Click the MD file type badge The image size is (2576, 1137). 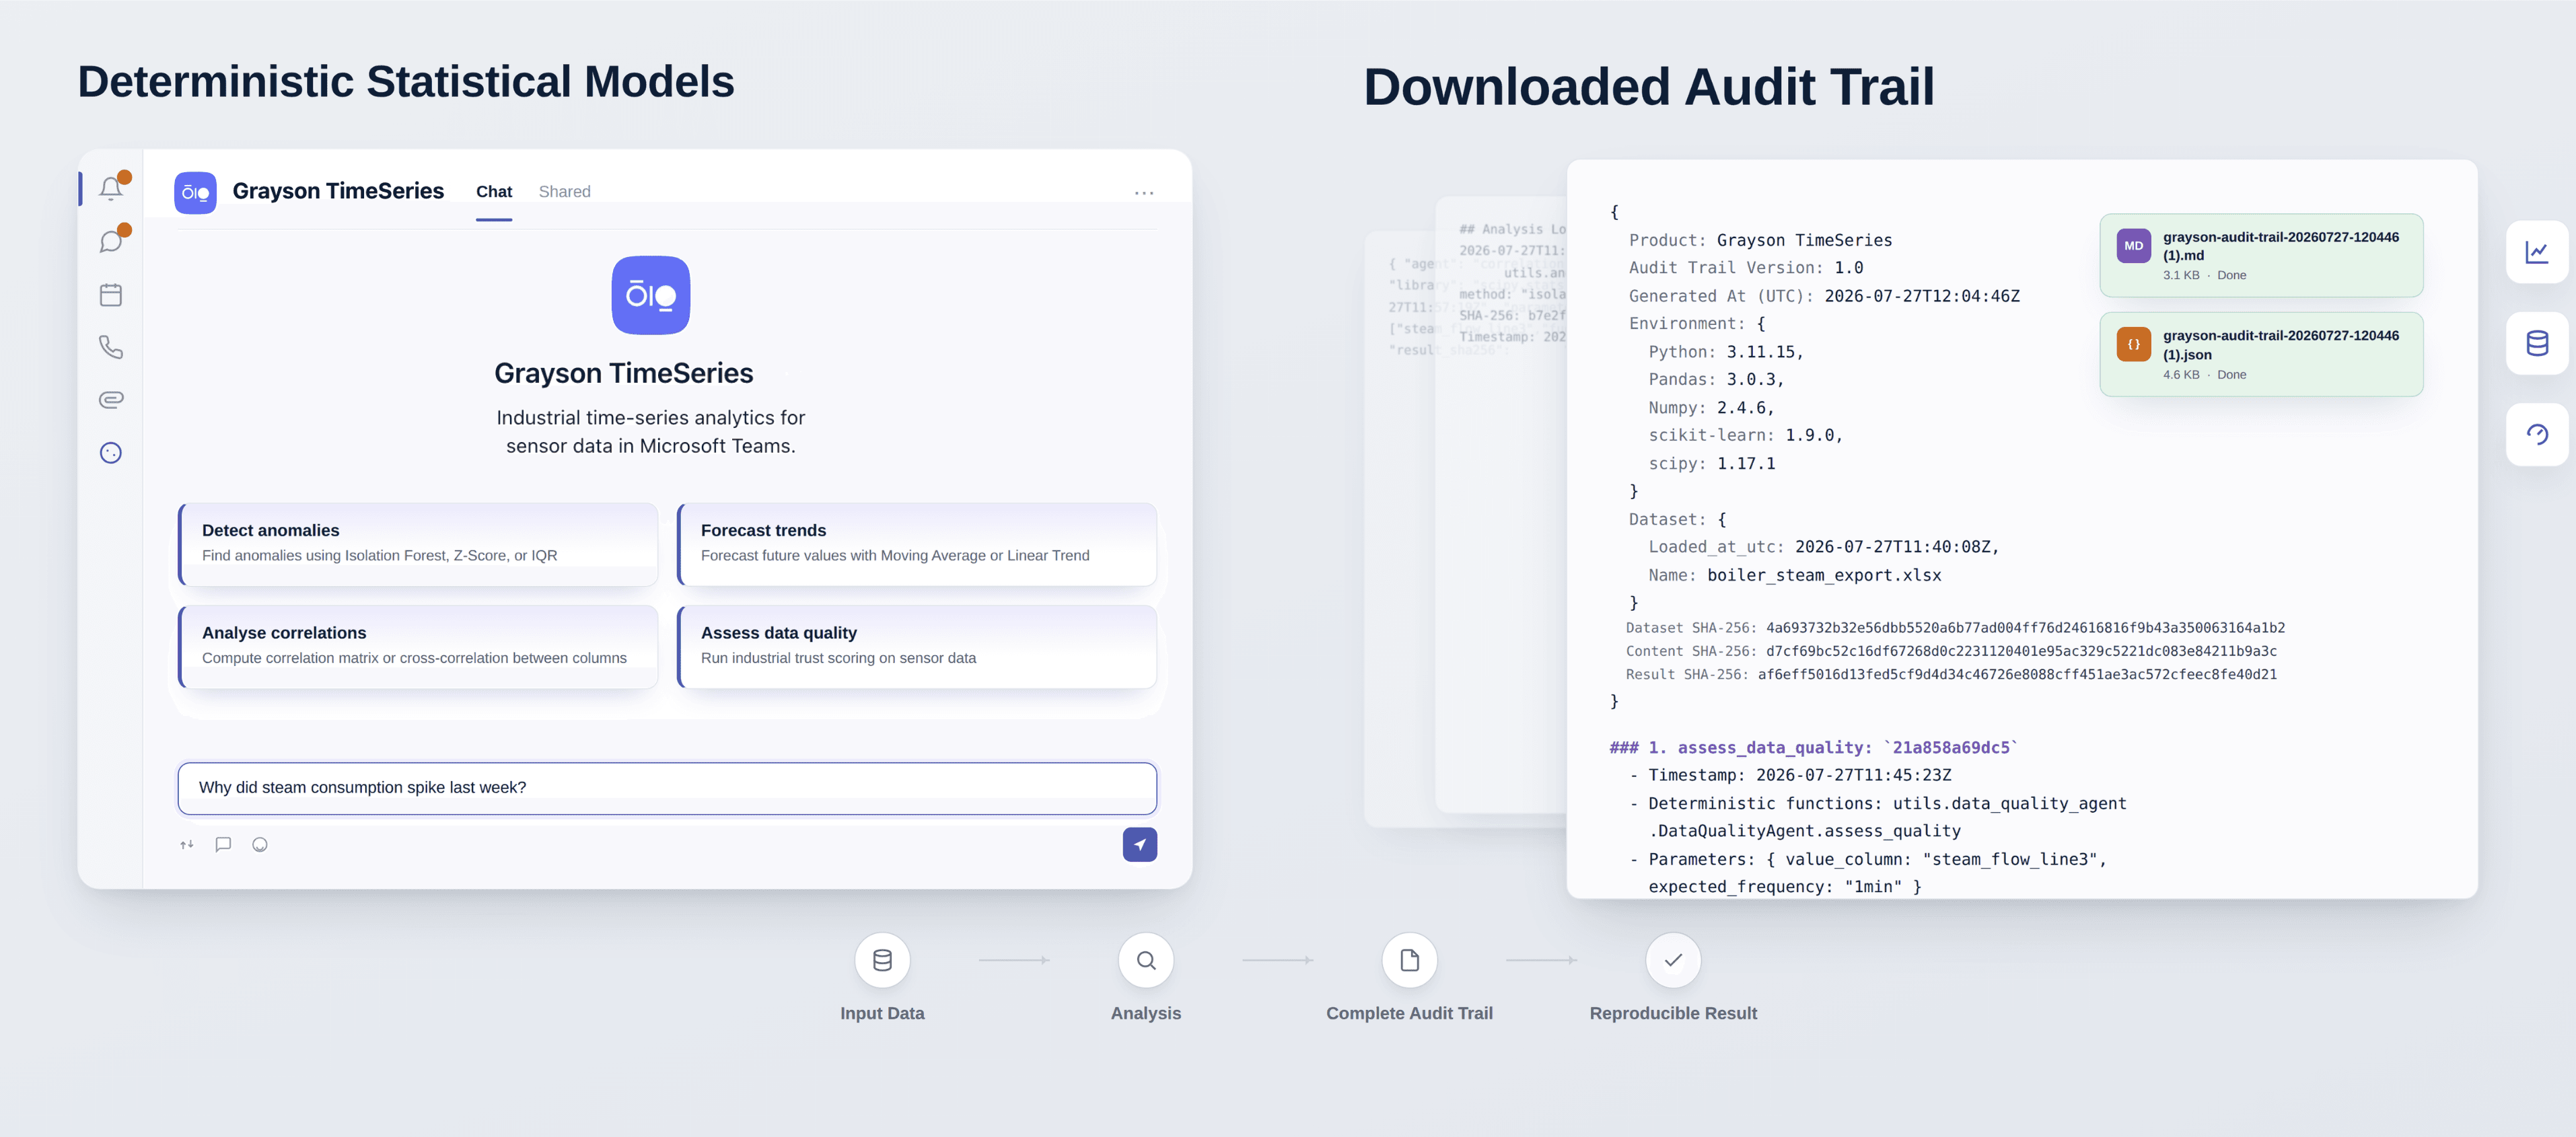[2133, 246]
